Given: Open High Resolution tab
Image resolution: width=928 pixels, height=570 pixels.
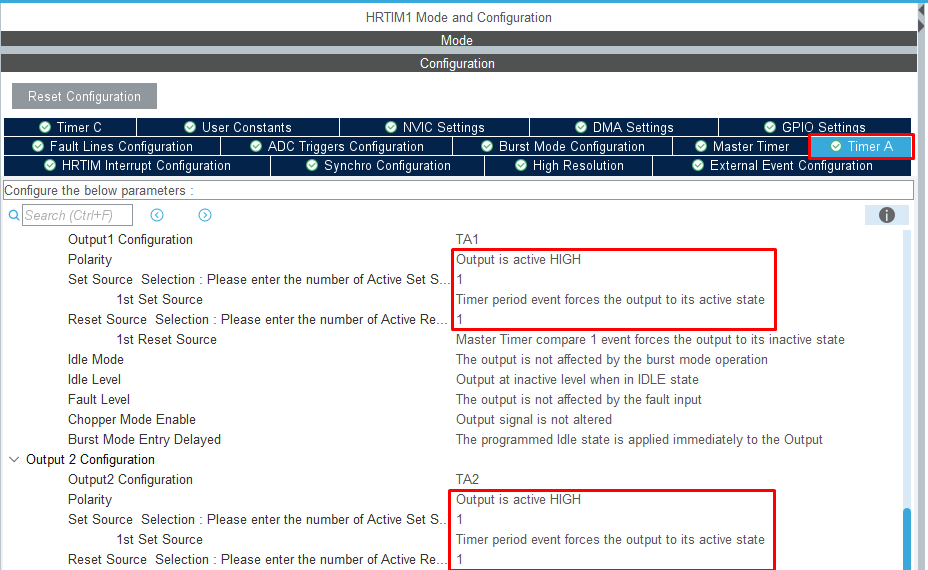Looking at the screenshot, I should 569,166.
